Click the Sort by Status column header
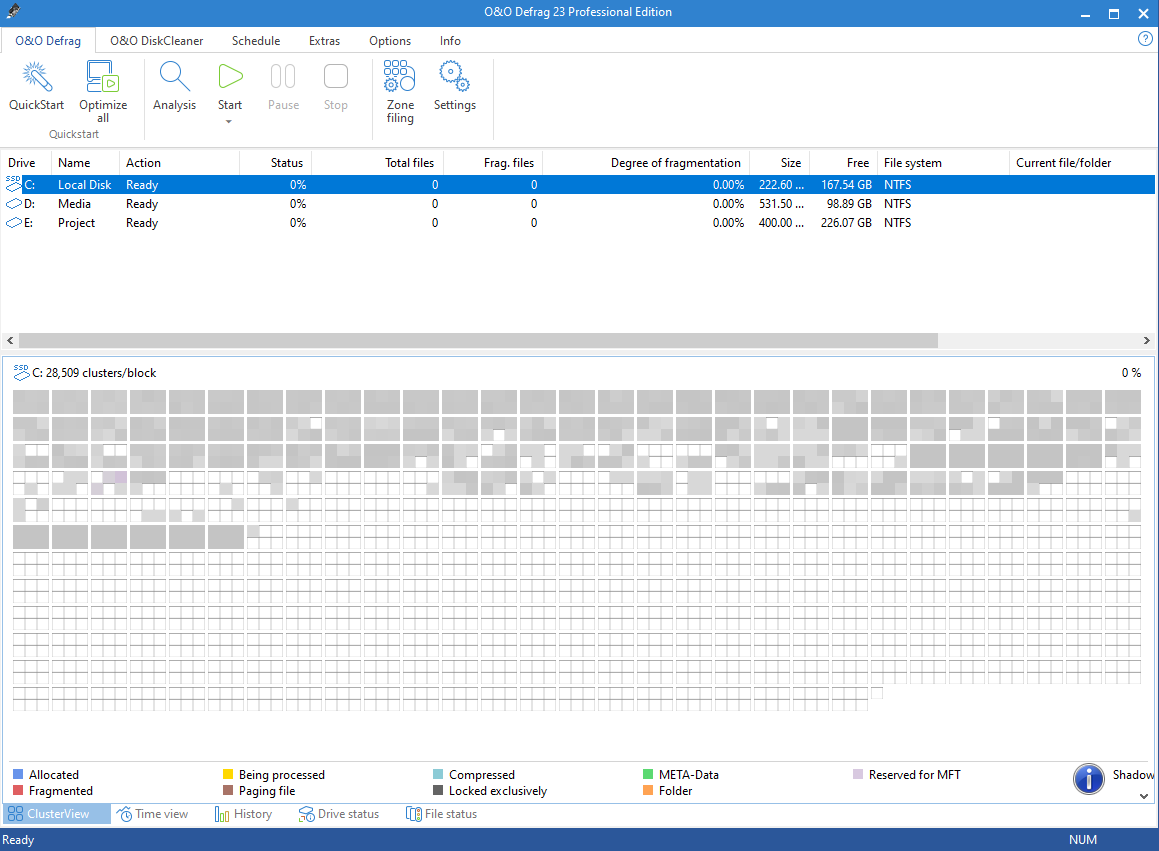Screen dimensions: 1159x851 tap(275, 163)
